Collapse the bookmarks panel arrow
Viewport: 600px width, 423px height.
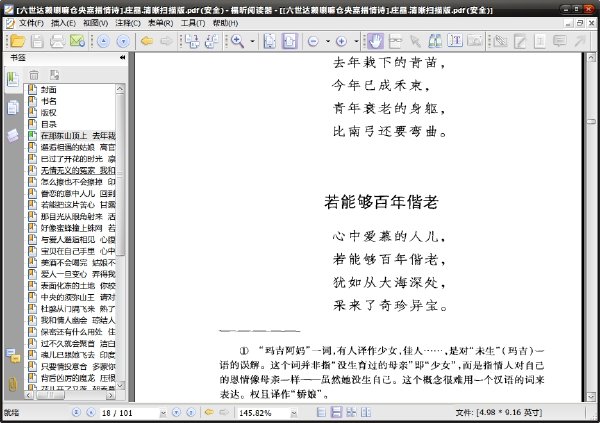(x=122, y=57)
